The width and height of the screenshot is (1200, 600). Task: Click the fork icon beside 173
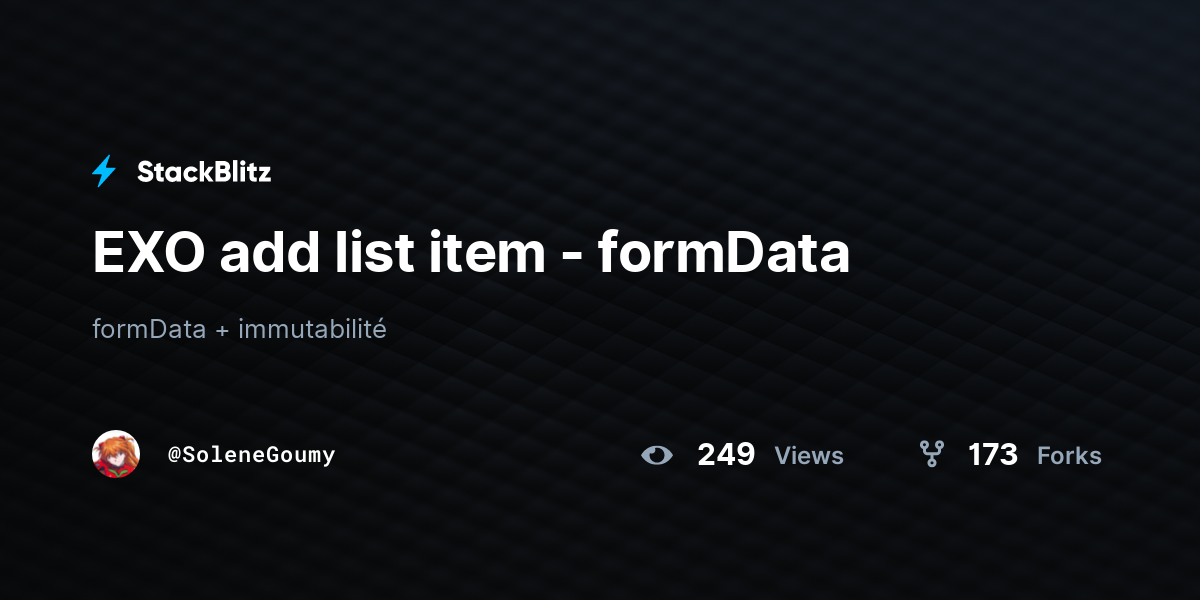click(931, 456)
